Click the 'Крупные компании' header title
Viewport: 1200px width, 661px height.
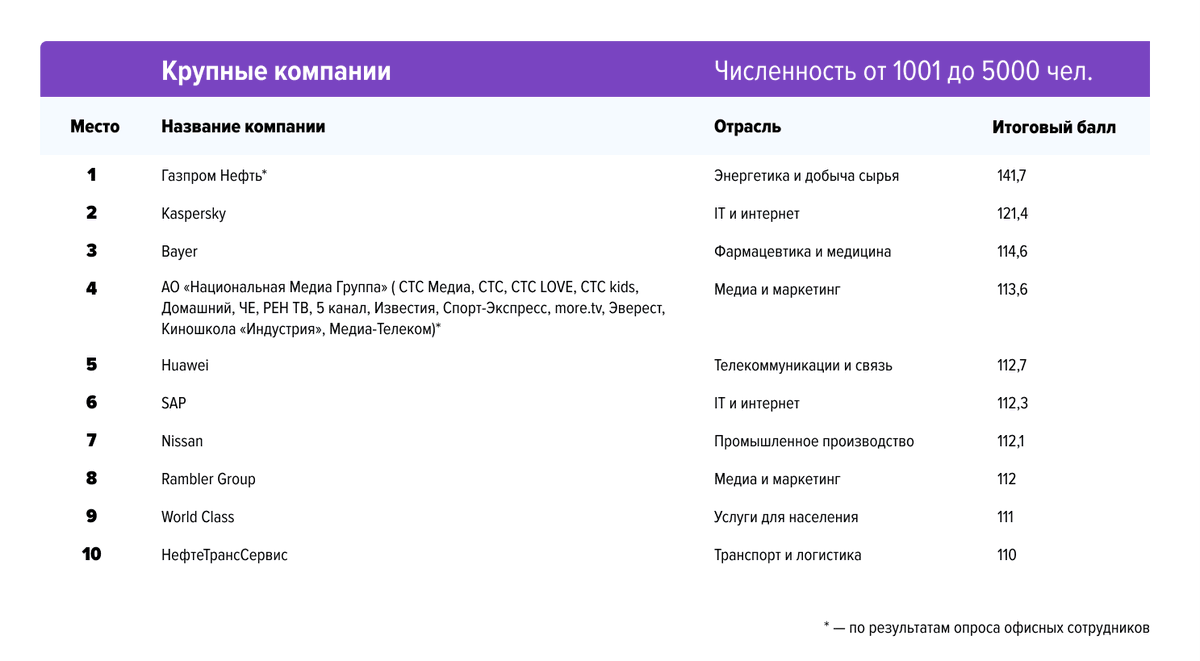coord(276,72)
